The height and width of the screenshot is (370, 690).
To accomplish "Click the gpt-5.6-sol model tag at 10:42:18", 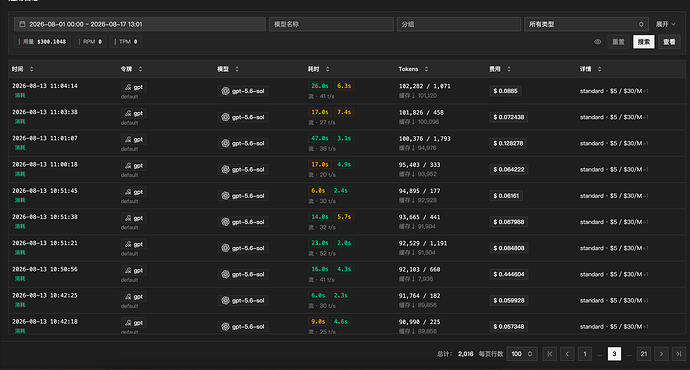I will click(x=243, y=326).
